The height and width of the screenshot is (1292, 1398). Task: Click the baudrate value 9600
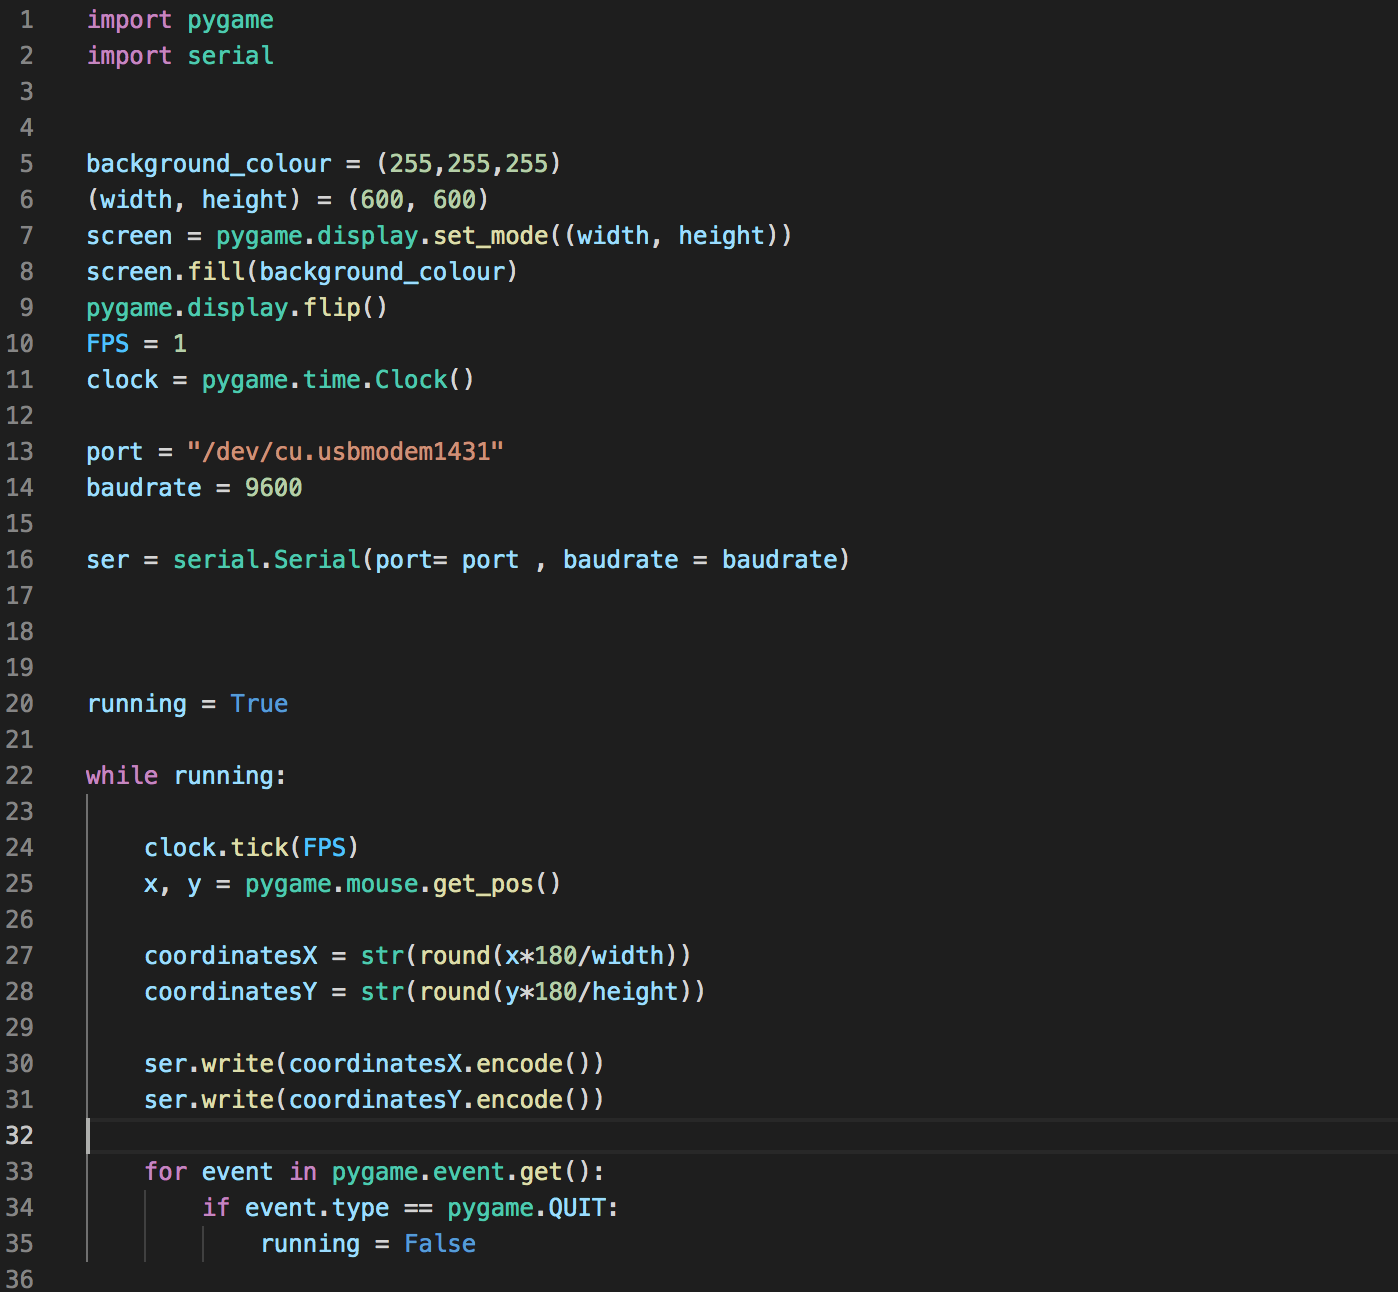277,487
